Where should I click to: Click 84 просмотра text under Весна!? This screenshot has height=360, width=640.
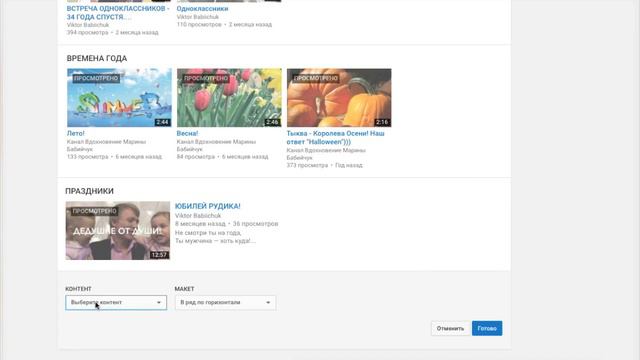195,157
